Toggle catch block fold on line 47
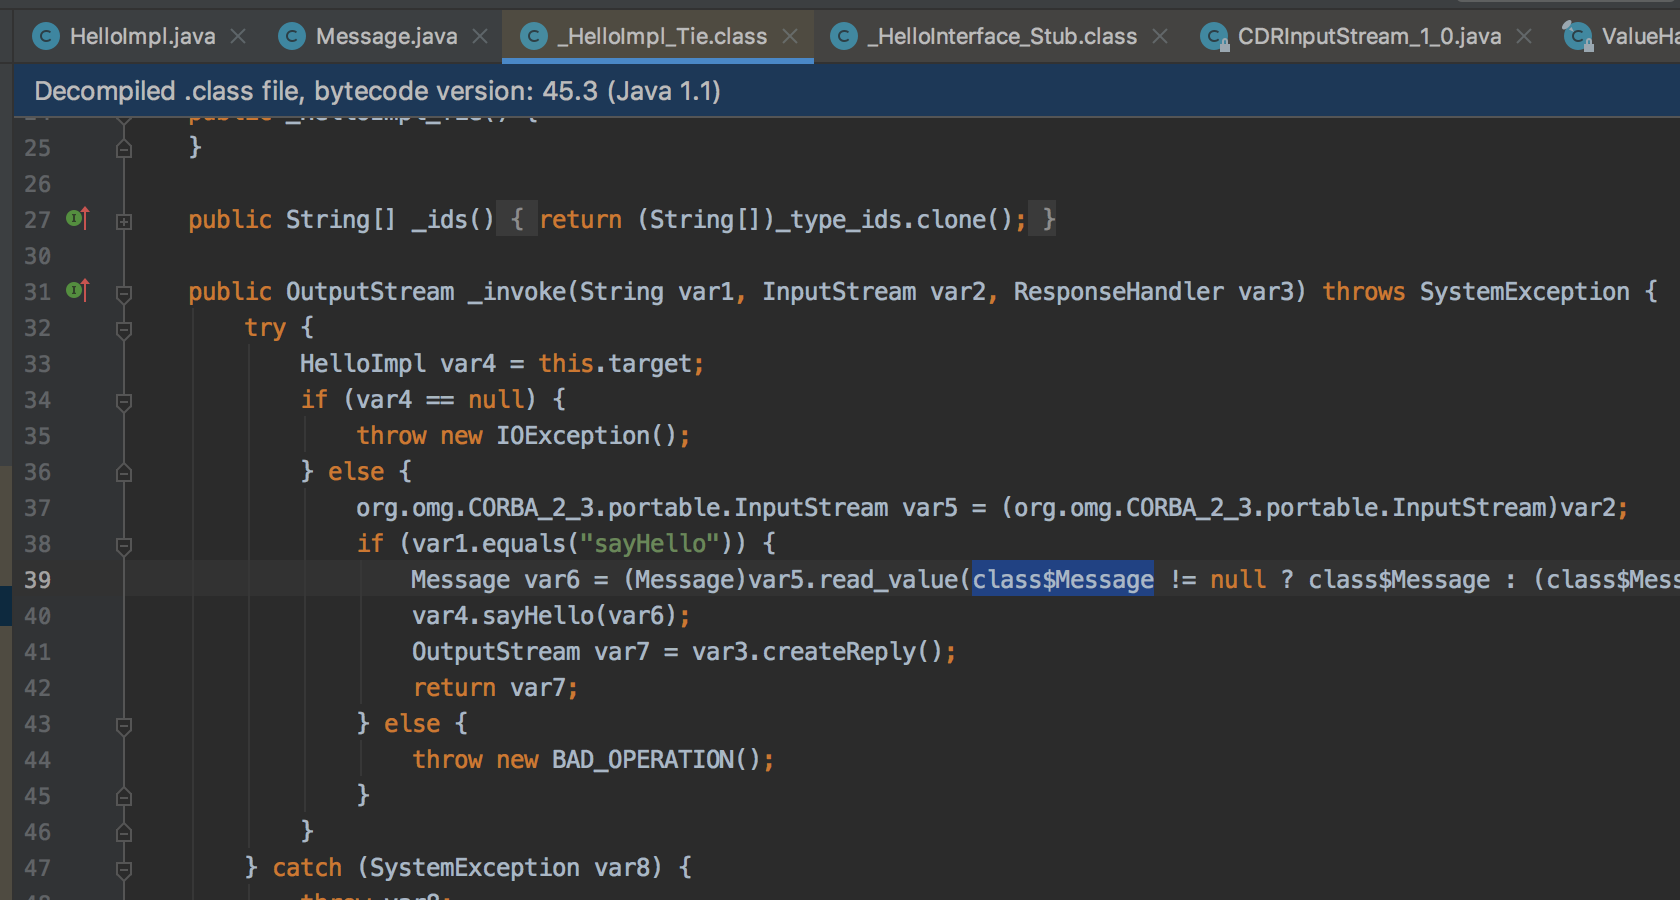Viewport: 1680px width, 900px height. point(124,869)
